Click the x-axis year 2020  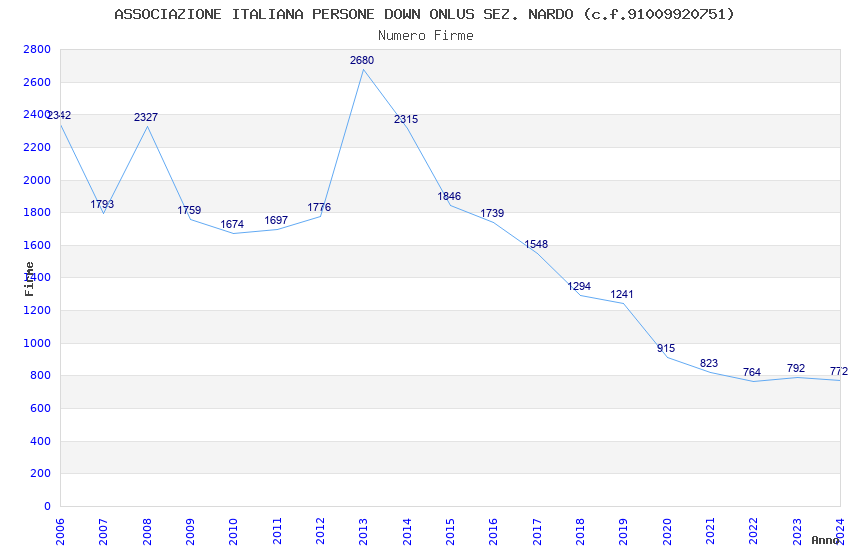click(667, 531)
